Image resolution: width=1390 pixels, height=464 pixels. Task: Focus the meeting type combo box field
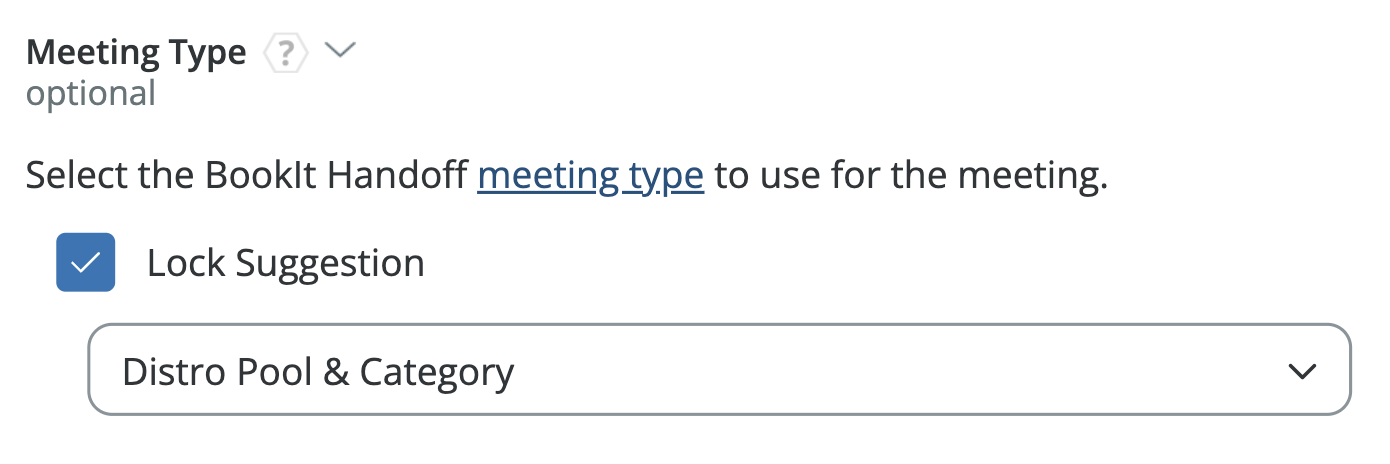point(719,369)
